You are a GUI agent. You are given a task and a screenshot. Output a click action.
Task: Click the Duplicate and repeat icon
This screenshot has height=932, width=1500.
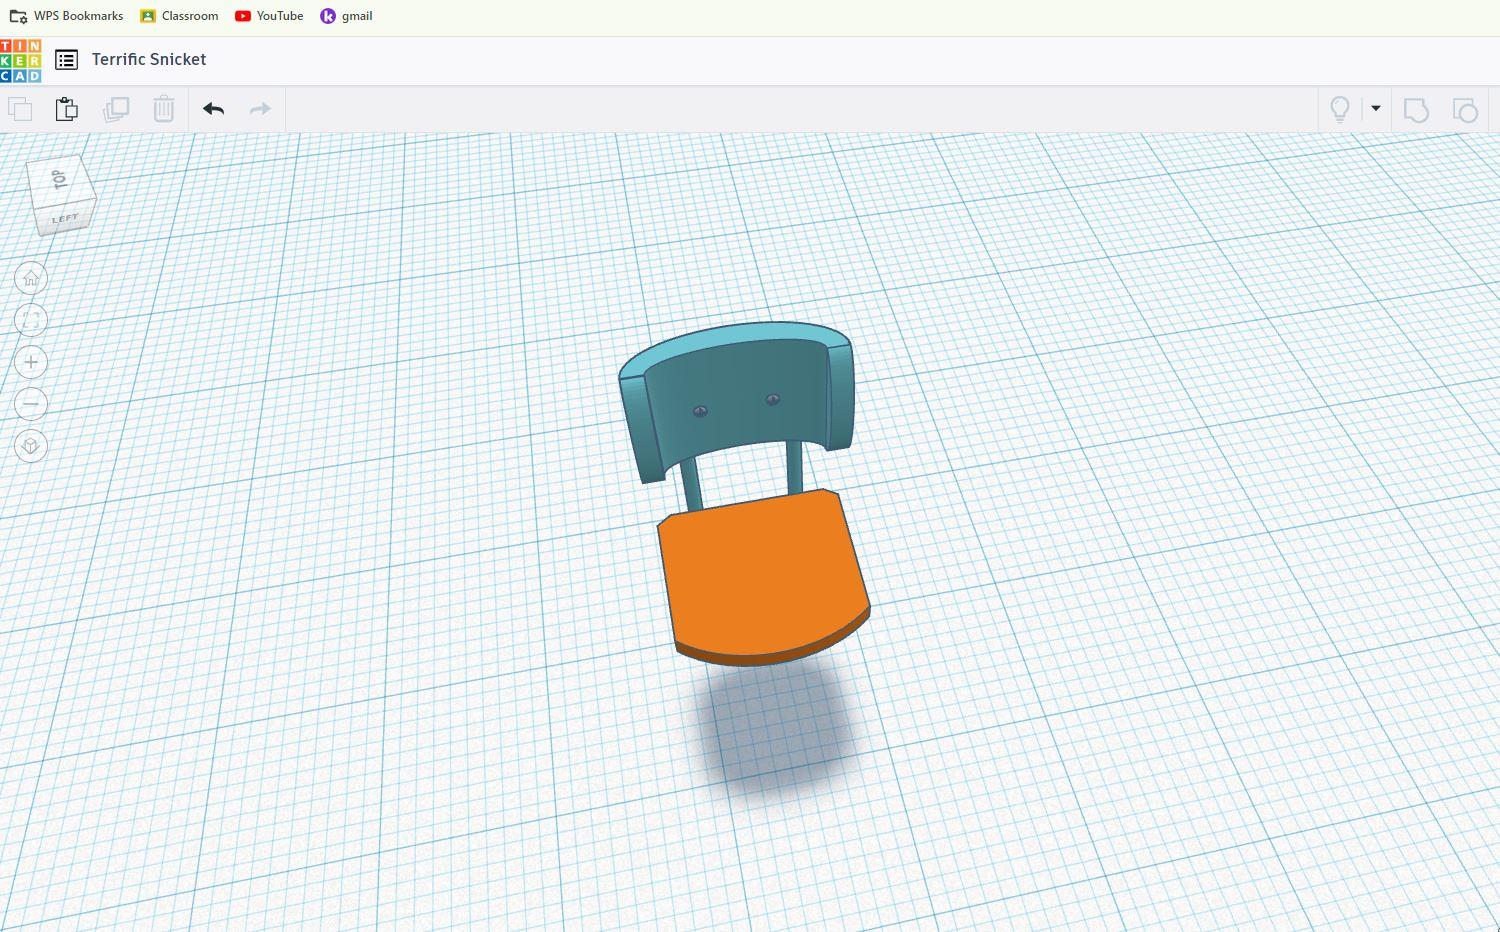click(116, 109)
